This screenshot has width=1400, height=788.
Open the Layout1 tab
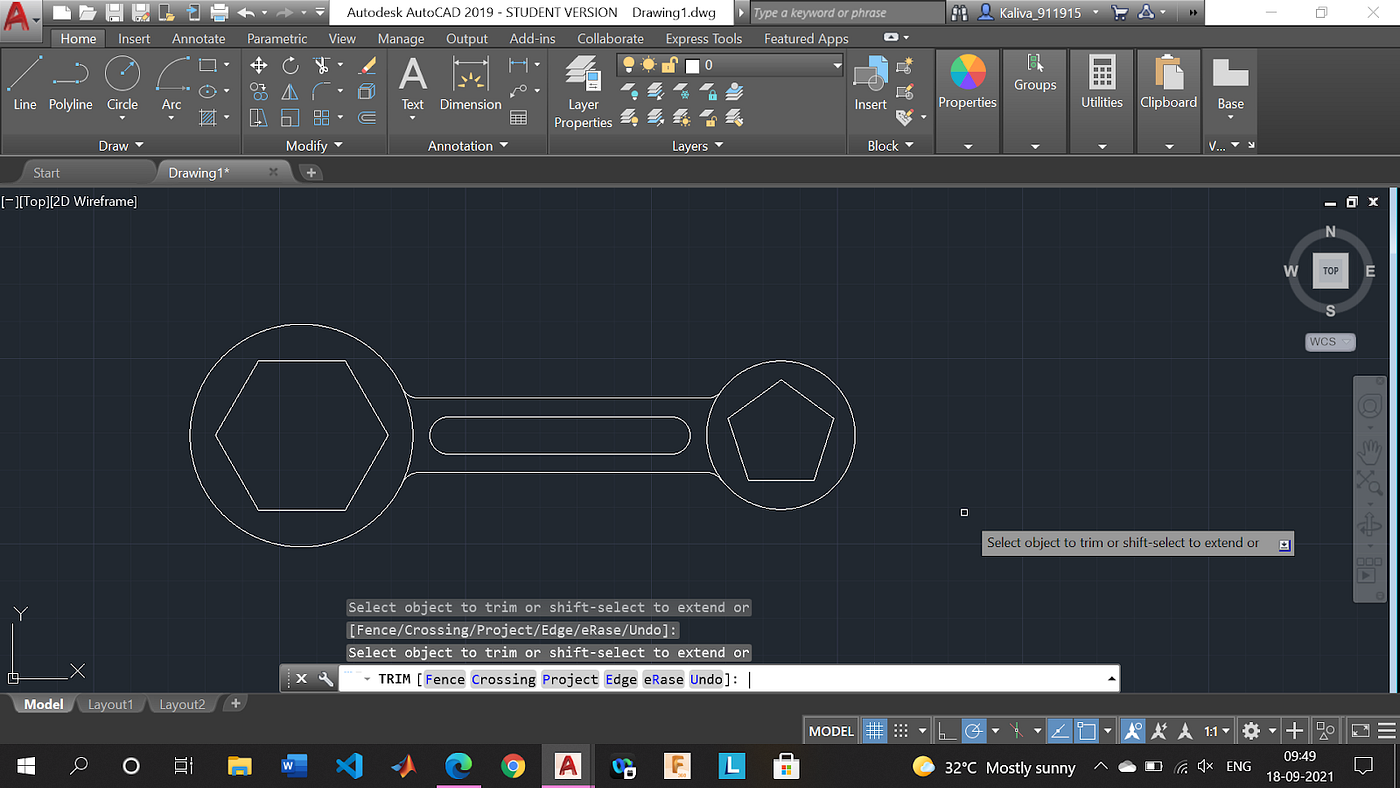(110, 704)
